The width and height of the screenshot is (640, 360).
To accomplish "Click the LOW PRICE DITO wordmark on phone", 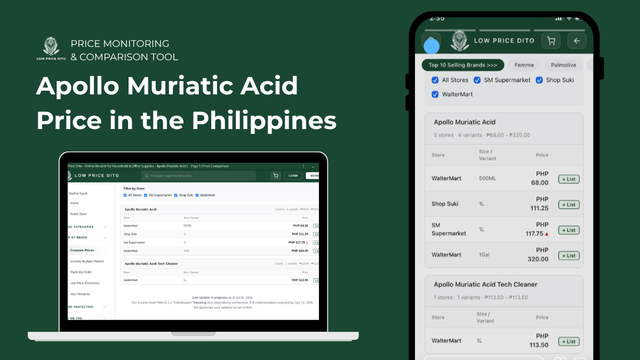I will 504,41.
